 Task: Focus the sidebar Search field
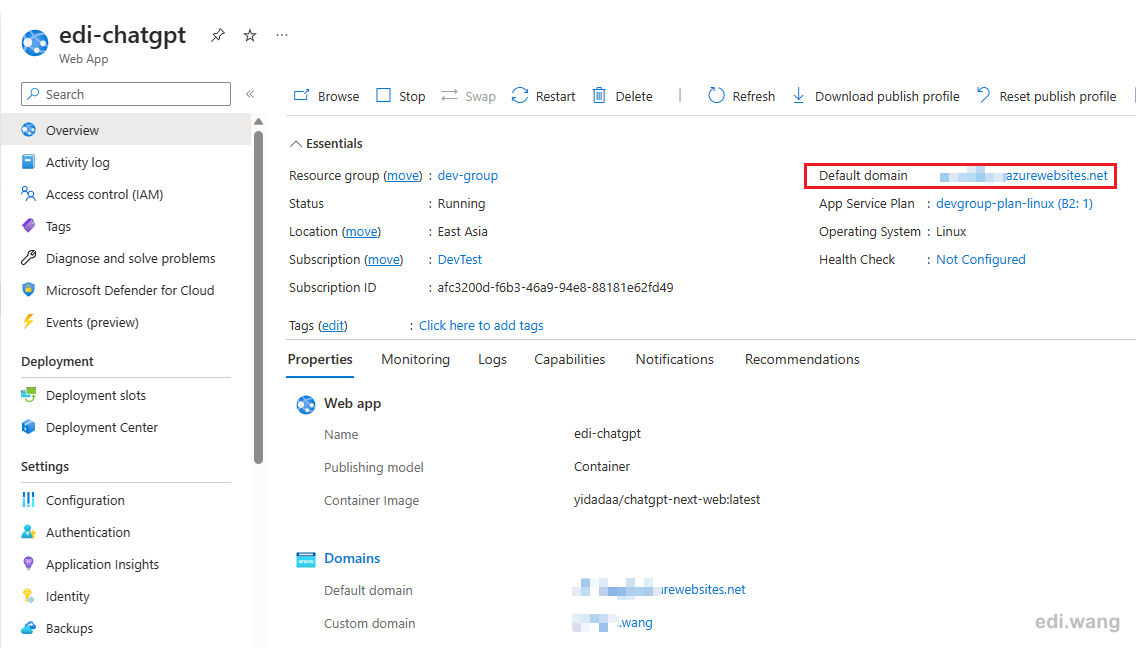[x=126, y=94]
